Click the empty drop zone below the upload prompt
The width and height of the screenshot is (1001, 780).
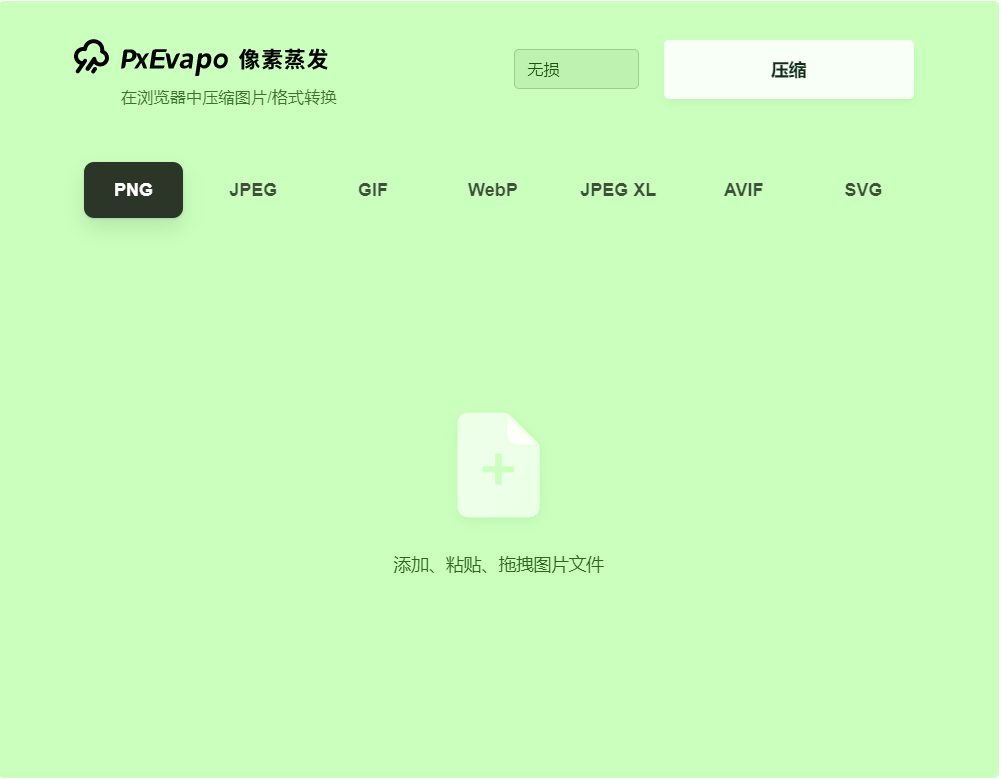(498, 670)
